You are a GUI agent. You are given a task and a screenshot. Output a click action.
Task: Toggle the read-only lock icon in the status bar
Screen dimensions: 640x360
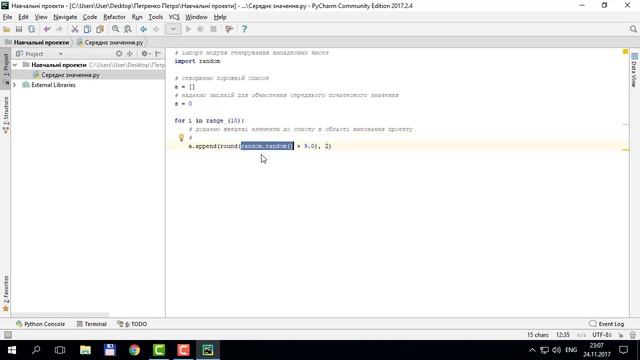pos(621,335)
